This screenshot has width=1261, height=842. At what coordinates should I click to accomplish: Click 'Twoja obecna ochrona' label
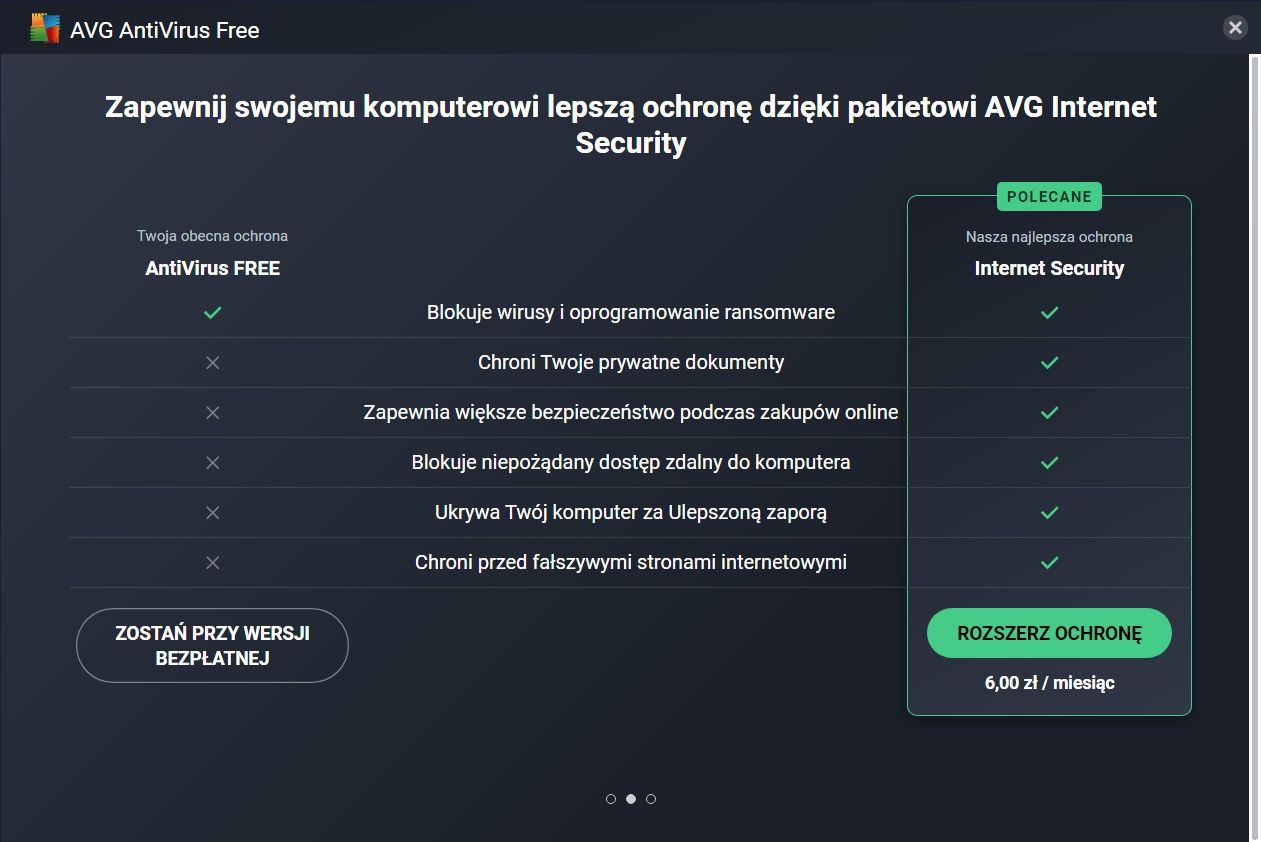[x=212, y=236]
